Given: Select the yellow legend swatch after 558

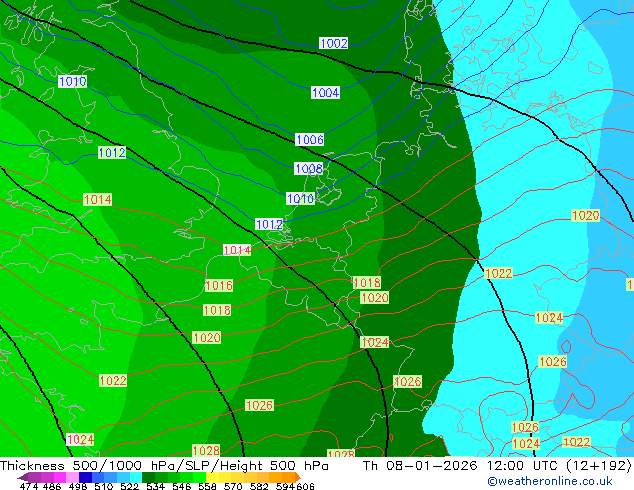Looking at the screenshot, I should tap(213, 477).
